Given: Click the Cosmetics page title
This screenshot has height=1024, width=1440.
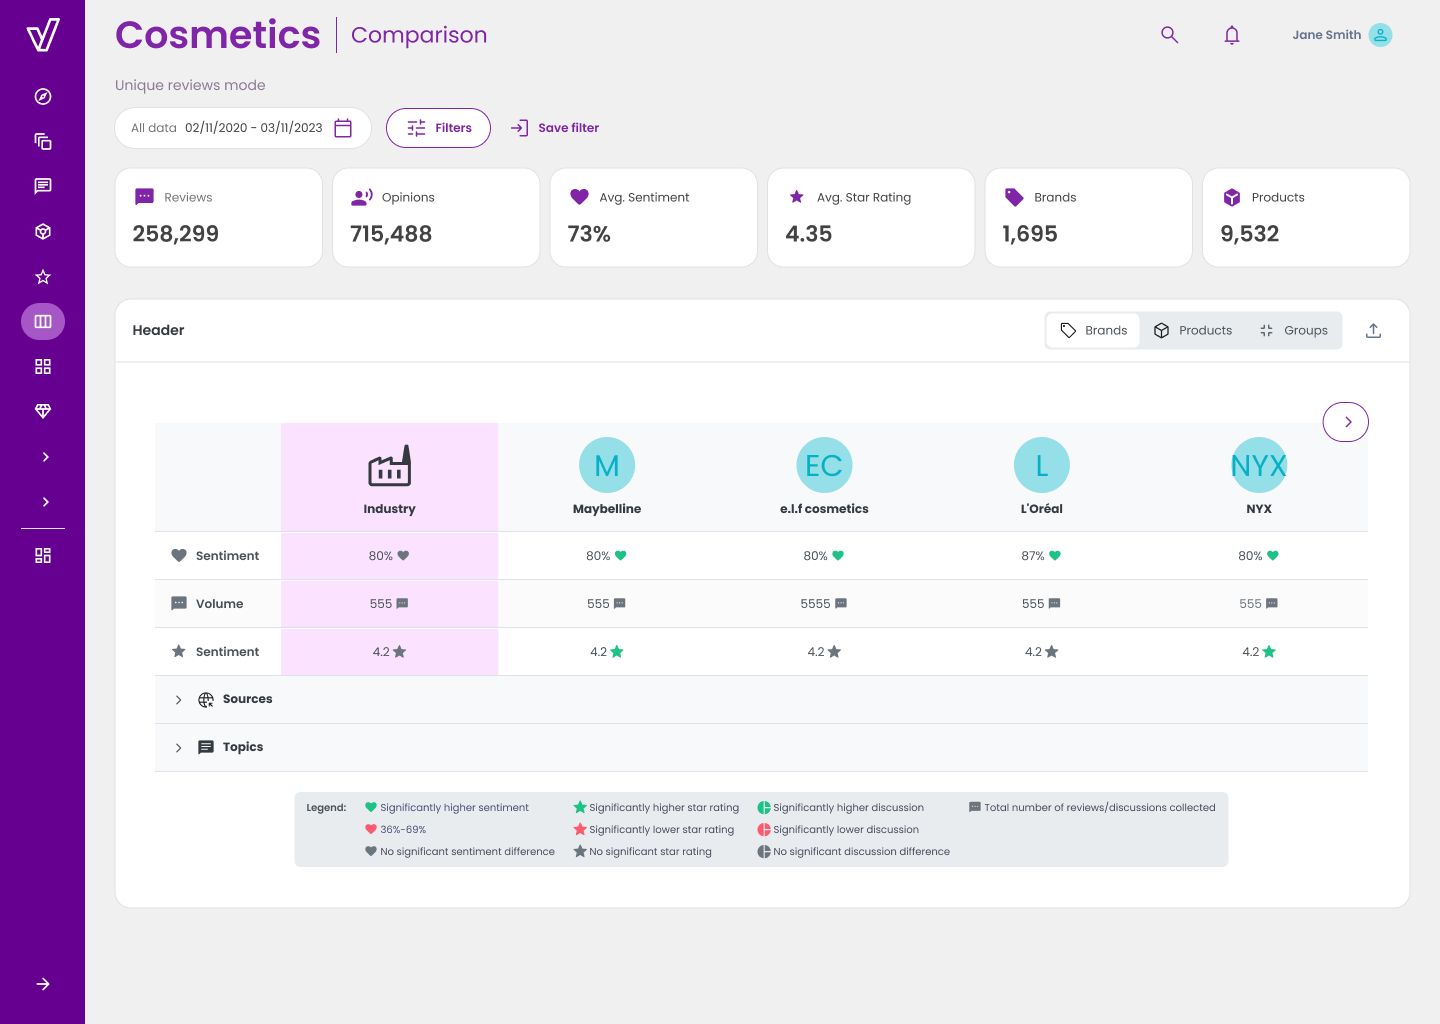Looking at the screenshot, I should 217,35.
